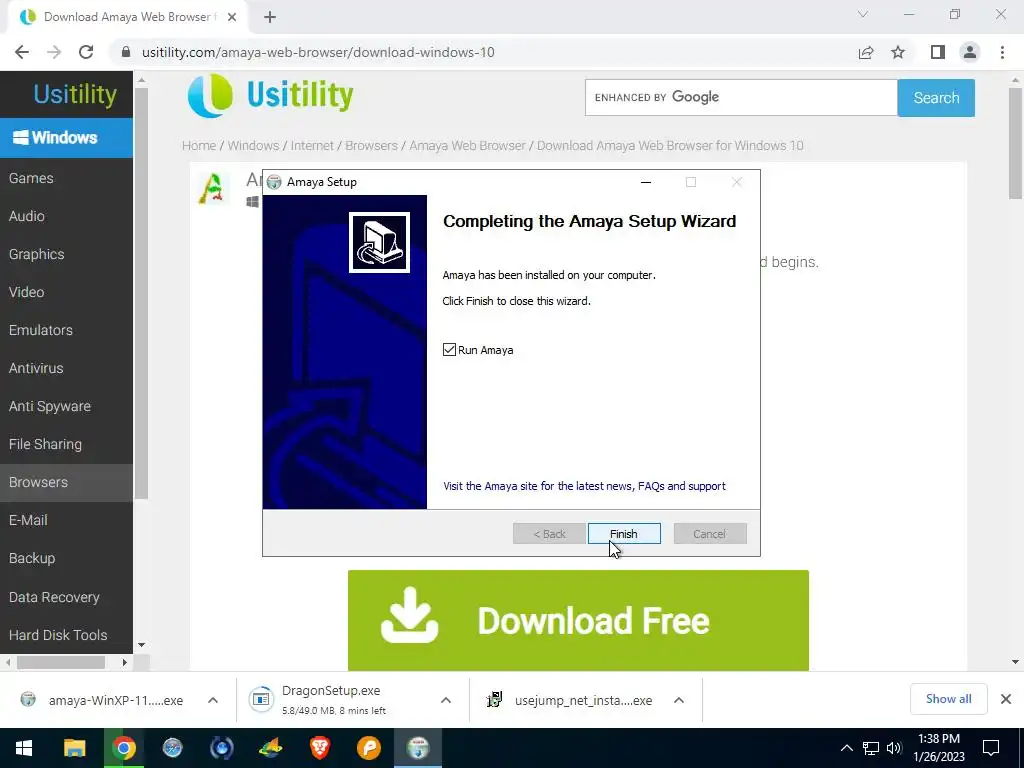Click the address bar URL
Screen dimensions: 1024x768
point(318,52)
